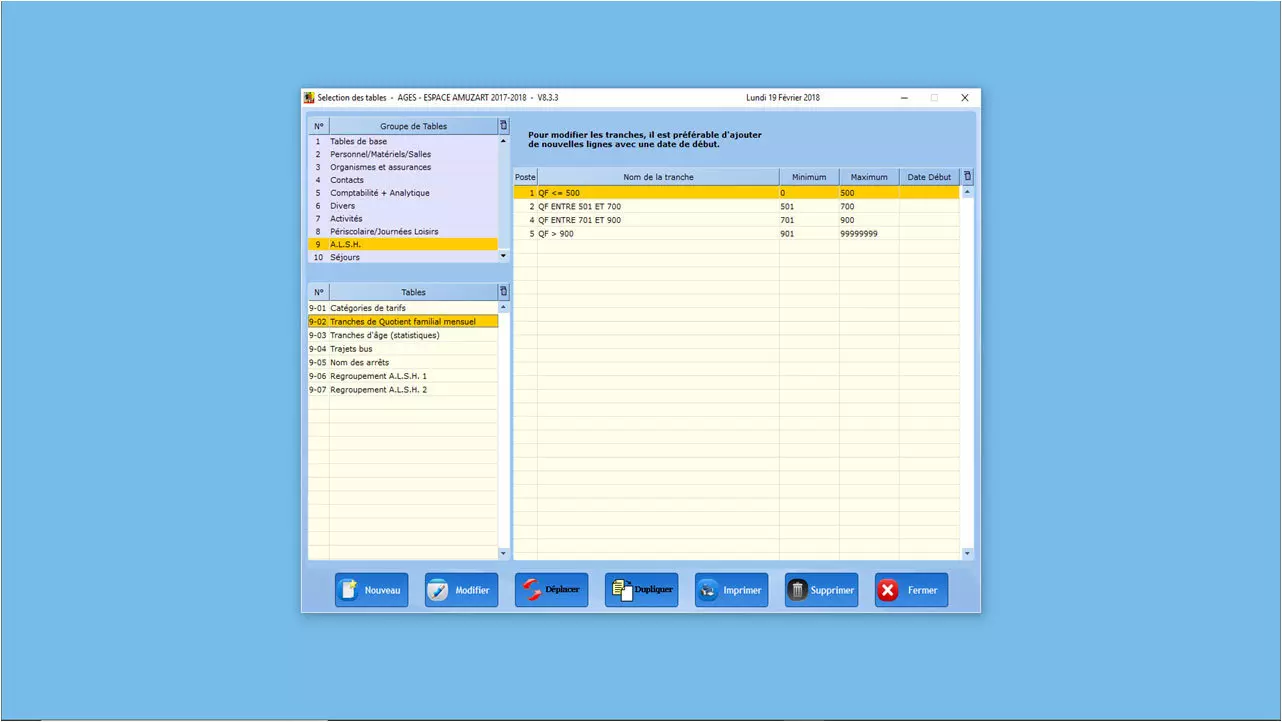Click the icon beside Date Début header
This screenshot has height=722, width=1282.
[x=967, y=177]
